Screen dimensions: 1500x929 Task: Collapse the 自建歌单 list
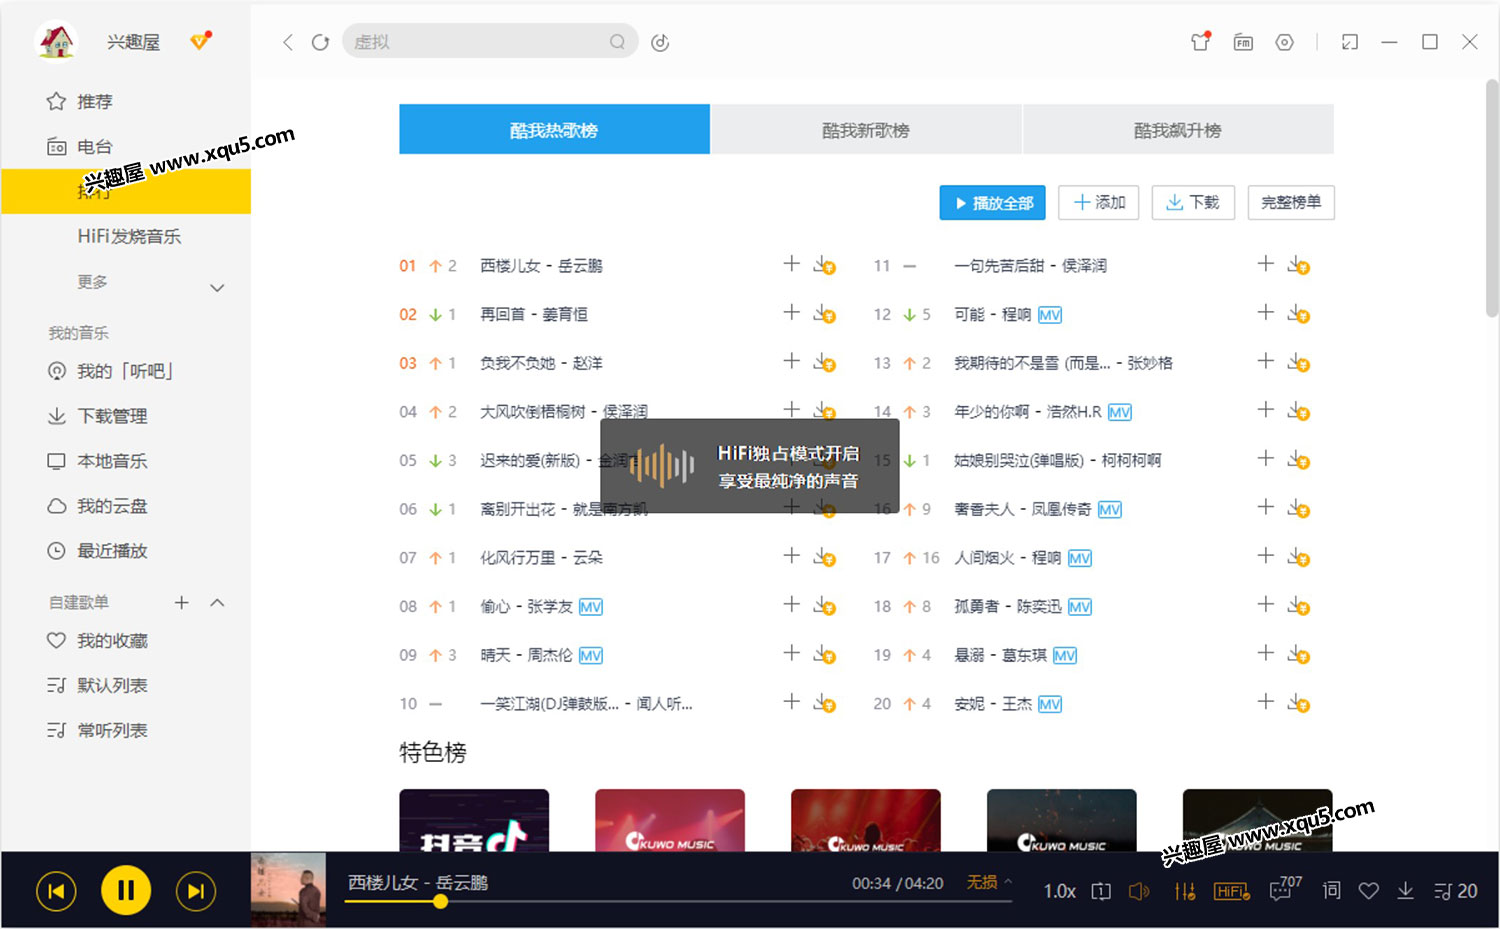(217, 602)
